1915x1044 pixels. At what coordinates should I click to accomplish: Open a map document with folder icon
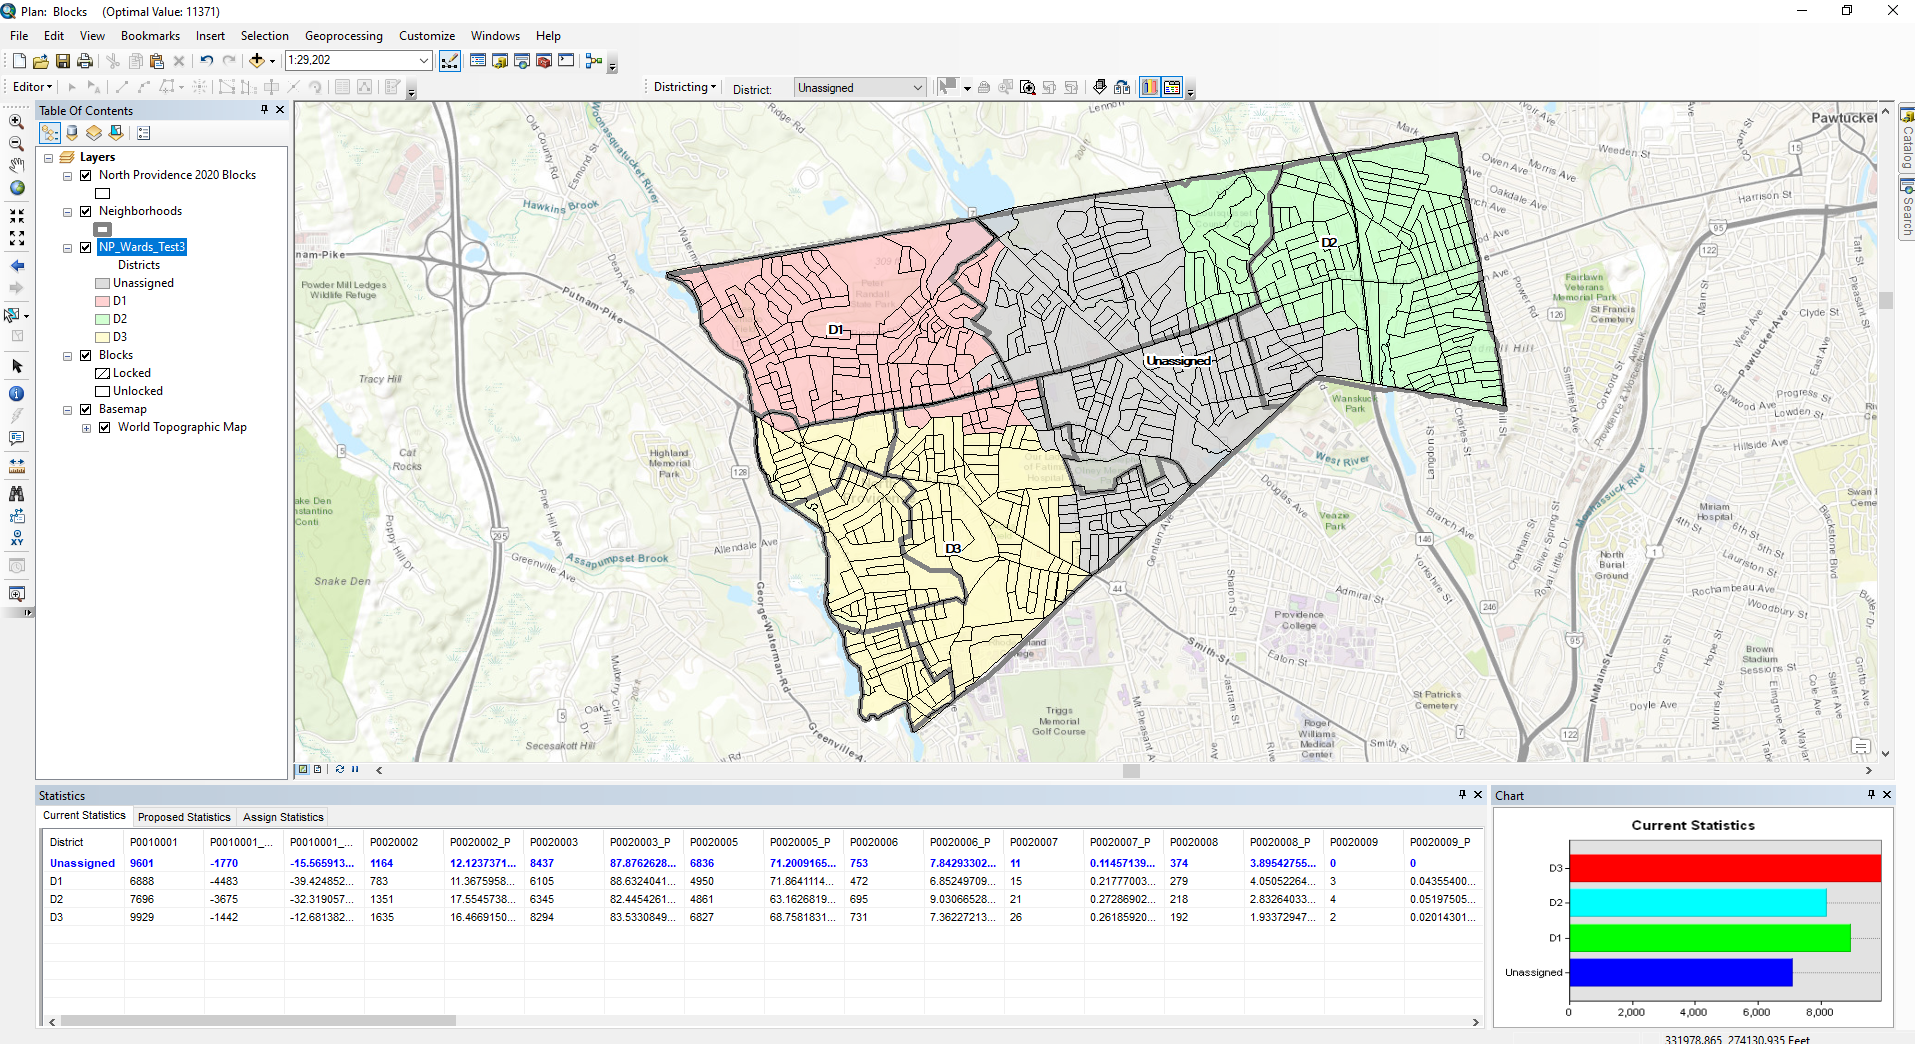[x=41, y=61]
